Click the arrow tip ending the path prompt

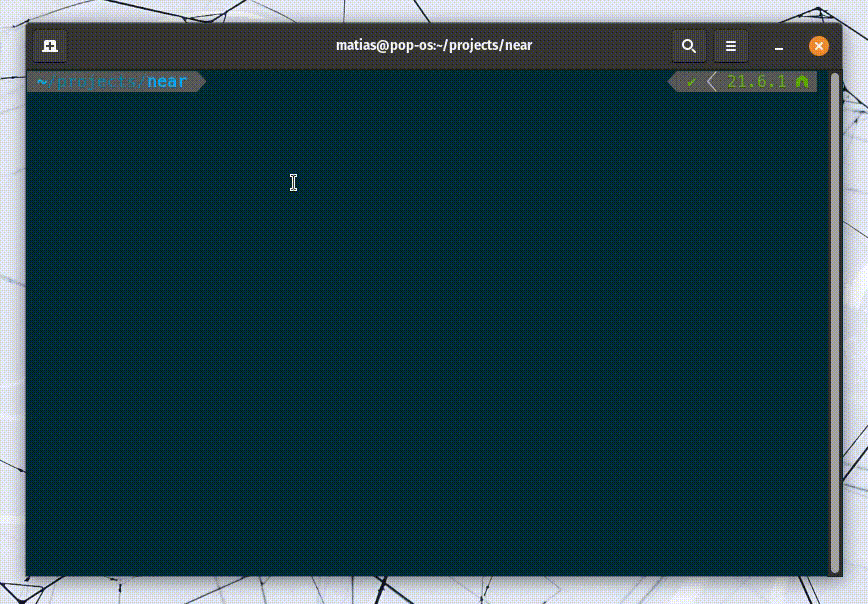tap(200, 82)
